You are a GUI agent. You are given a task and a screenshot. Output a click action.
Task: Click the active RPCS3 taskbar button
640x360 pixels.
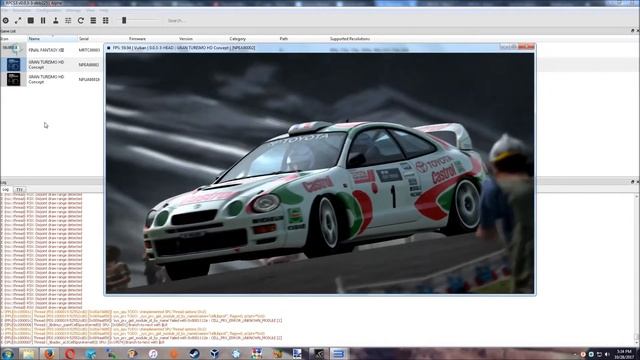pyautogui.click(x=339, y=354)
